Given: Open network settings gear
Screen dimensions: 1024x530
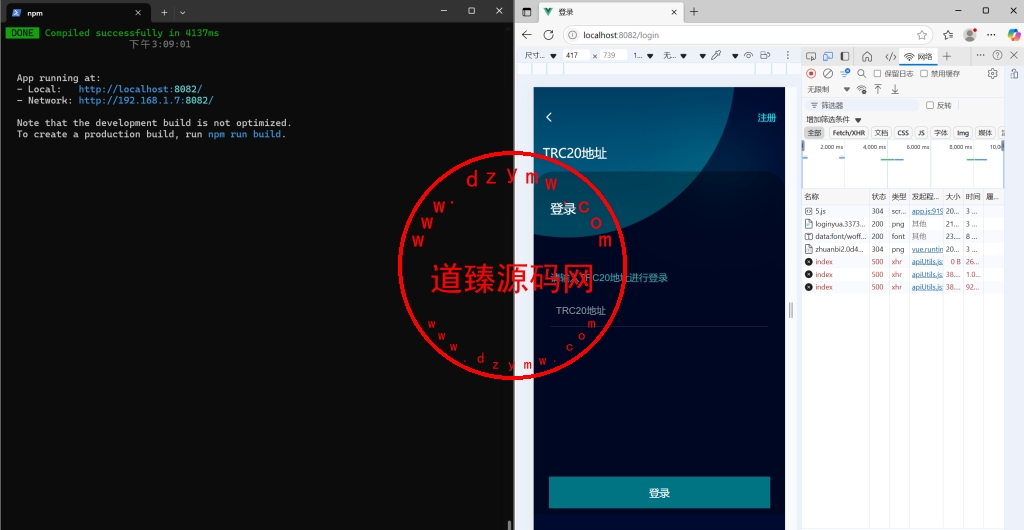Looking at the screenshot, I should pyautogui.click(x=993, y=74).
